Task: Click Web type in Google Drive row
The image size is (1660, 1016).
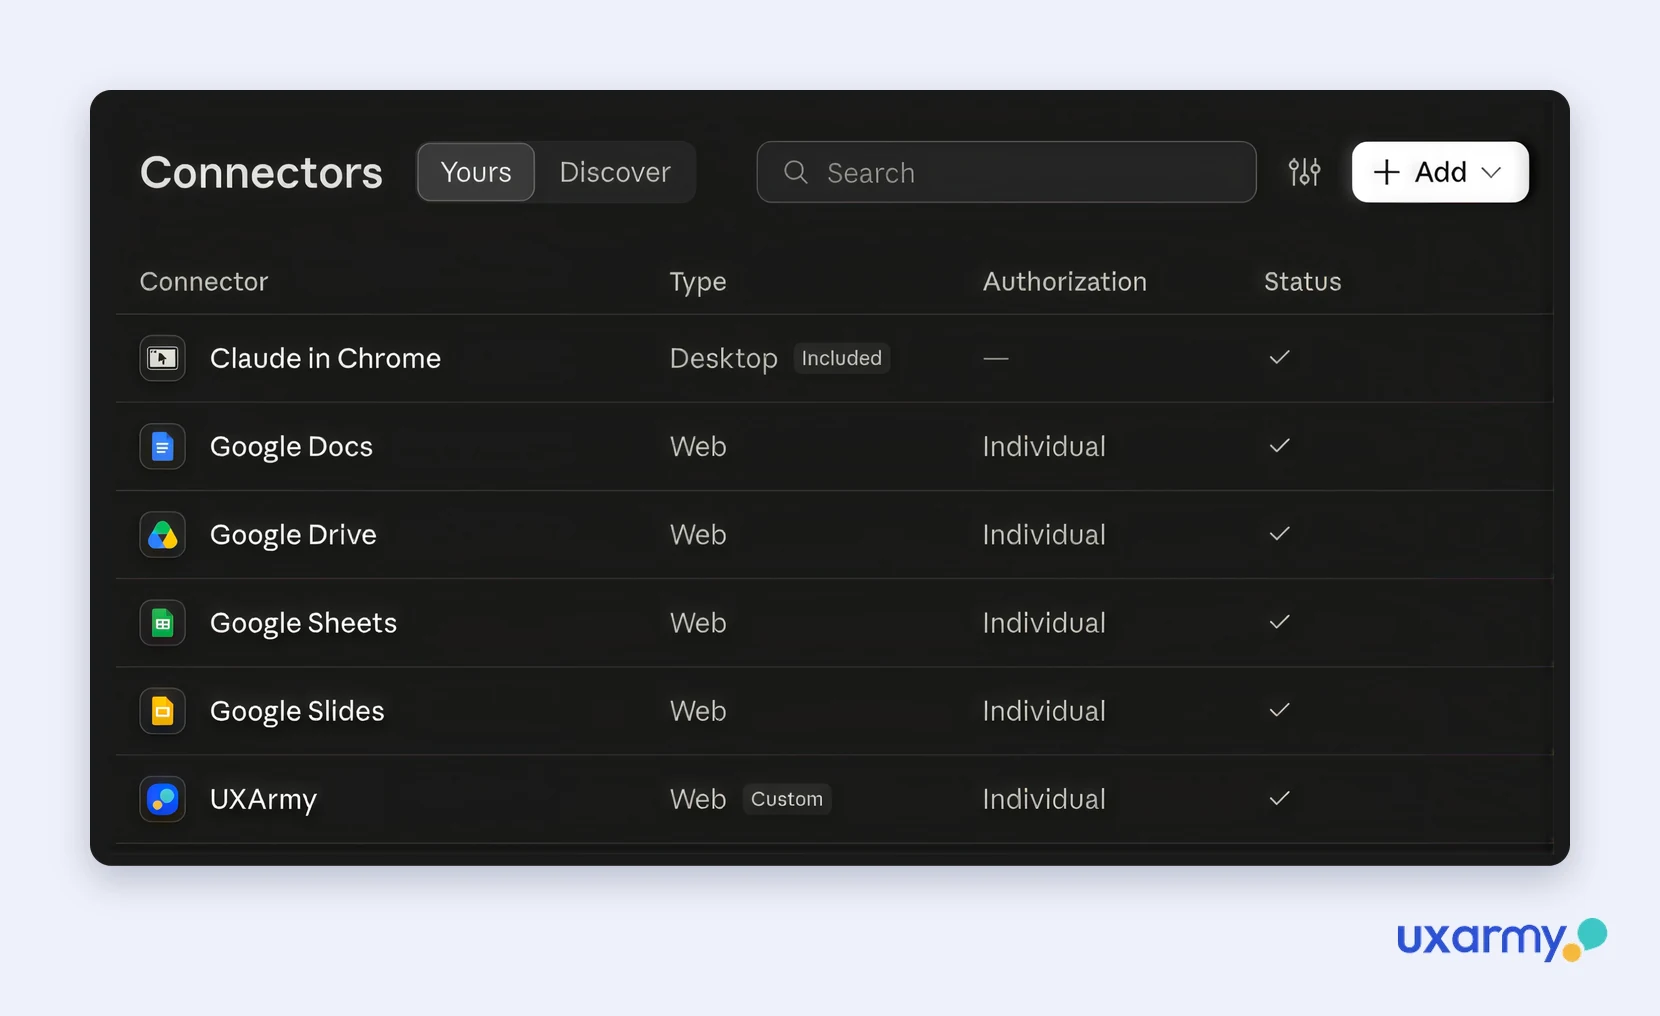Action: [x=698, y=534]
